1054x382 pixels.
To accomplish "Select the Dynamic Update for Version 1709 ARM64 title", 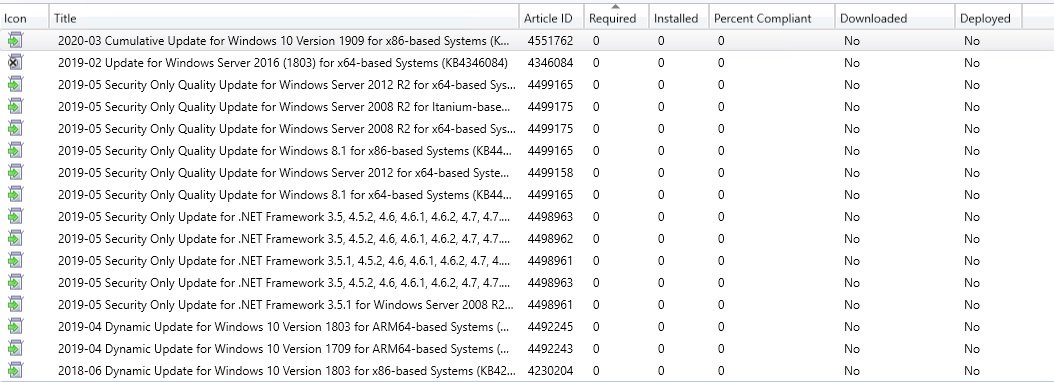I will point(284,349).
